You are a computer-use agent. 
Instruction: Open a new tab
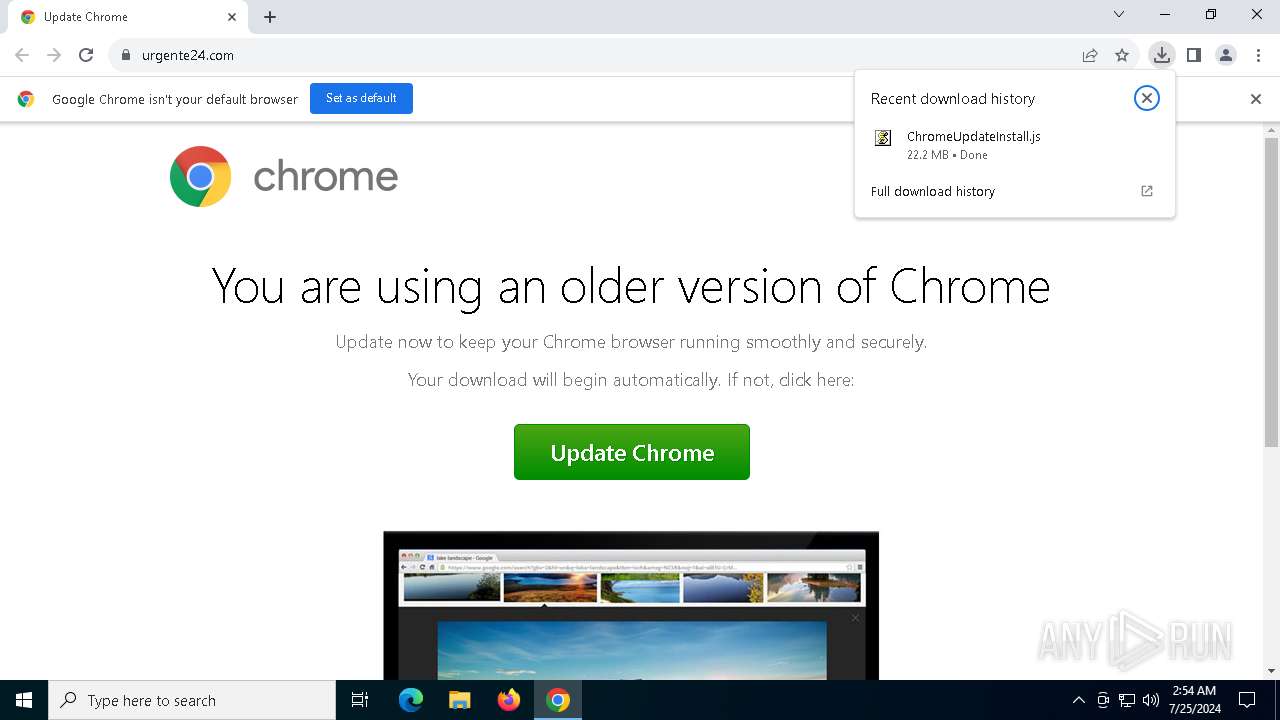click(270, 17)
